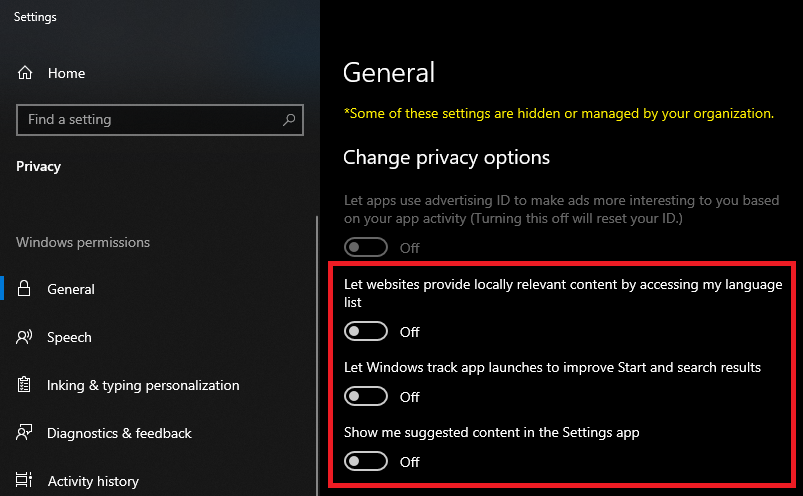Open the Speech settings page
The image size is (803, 496).
pos(69,337)
